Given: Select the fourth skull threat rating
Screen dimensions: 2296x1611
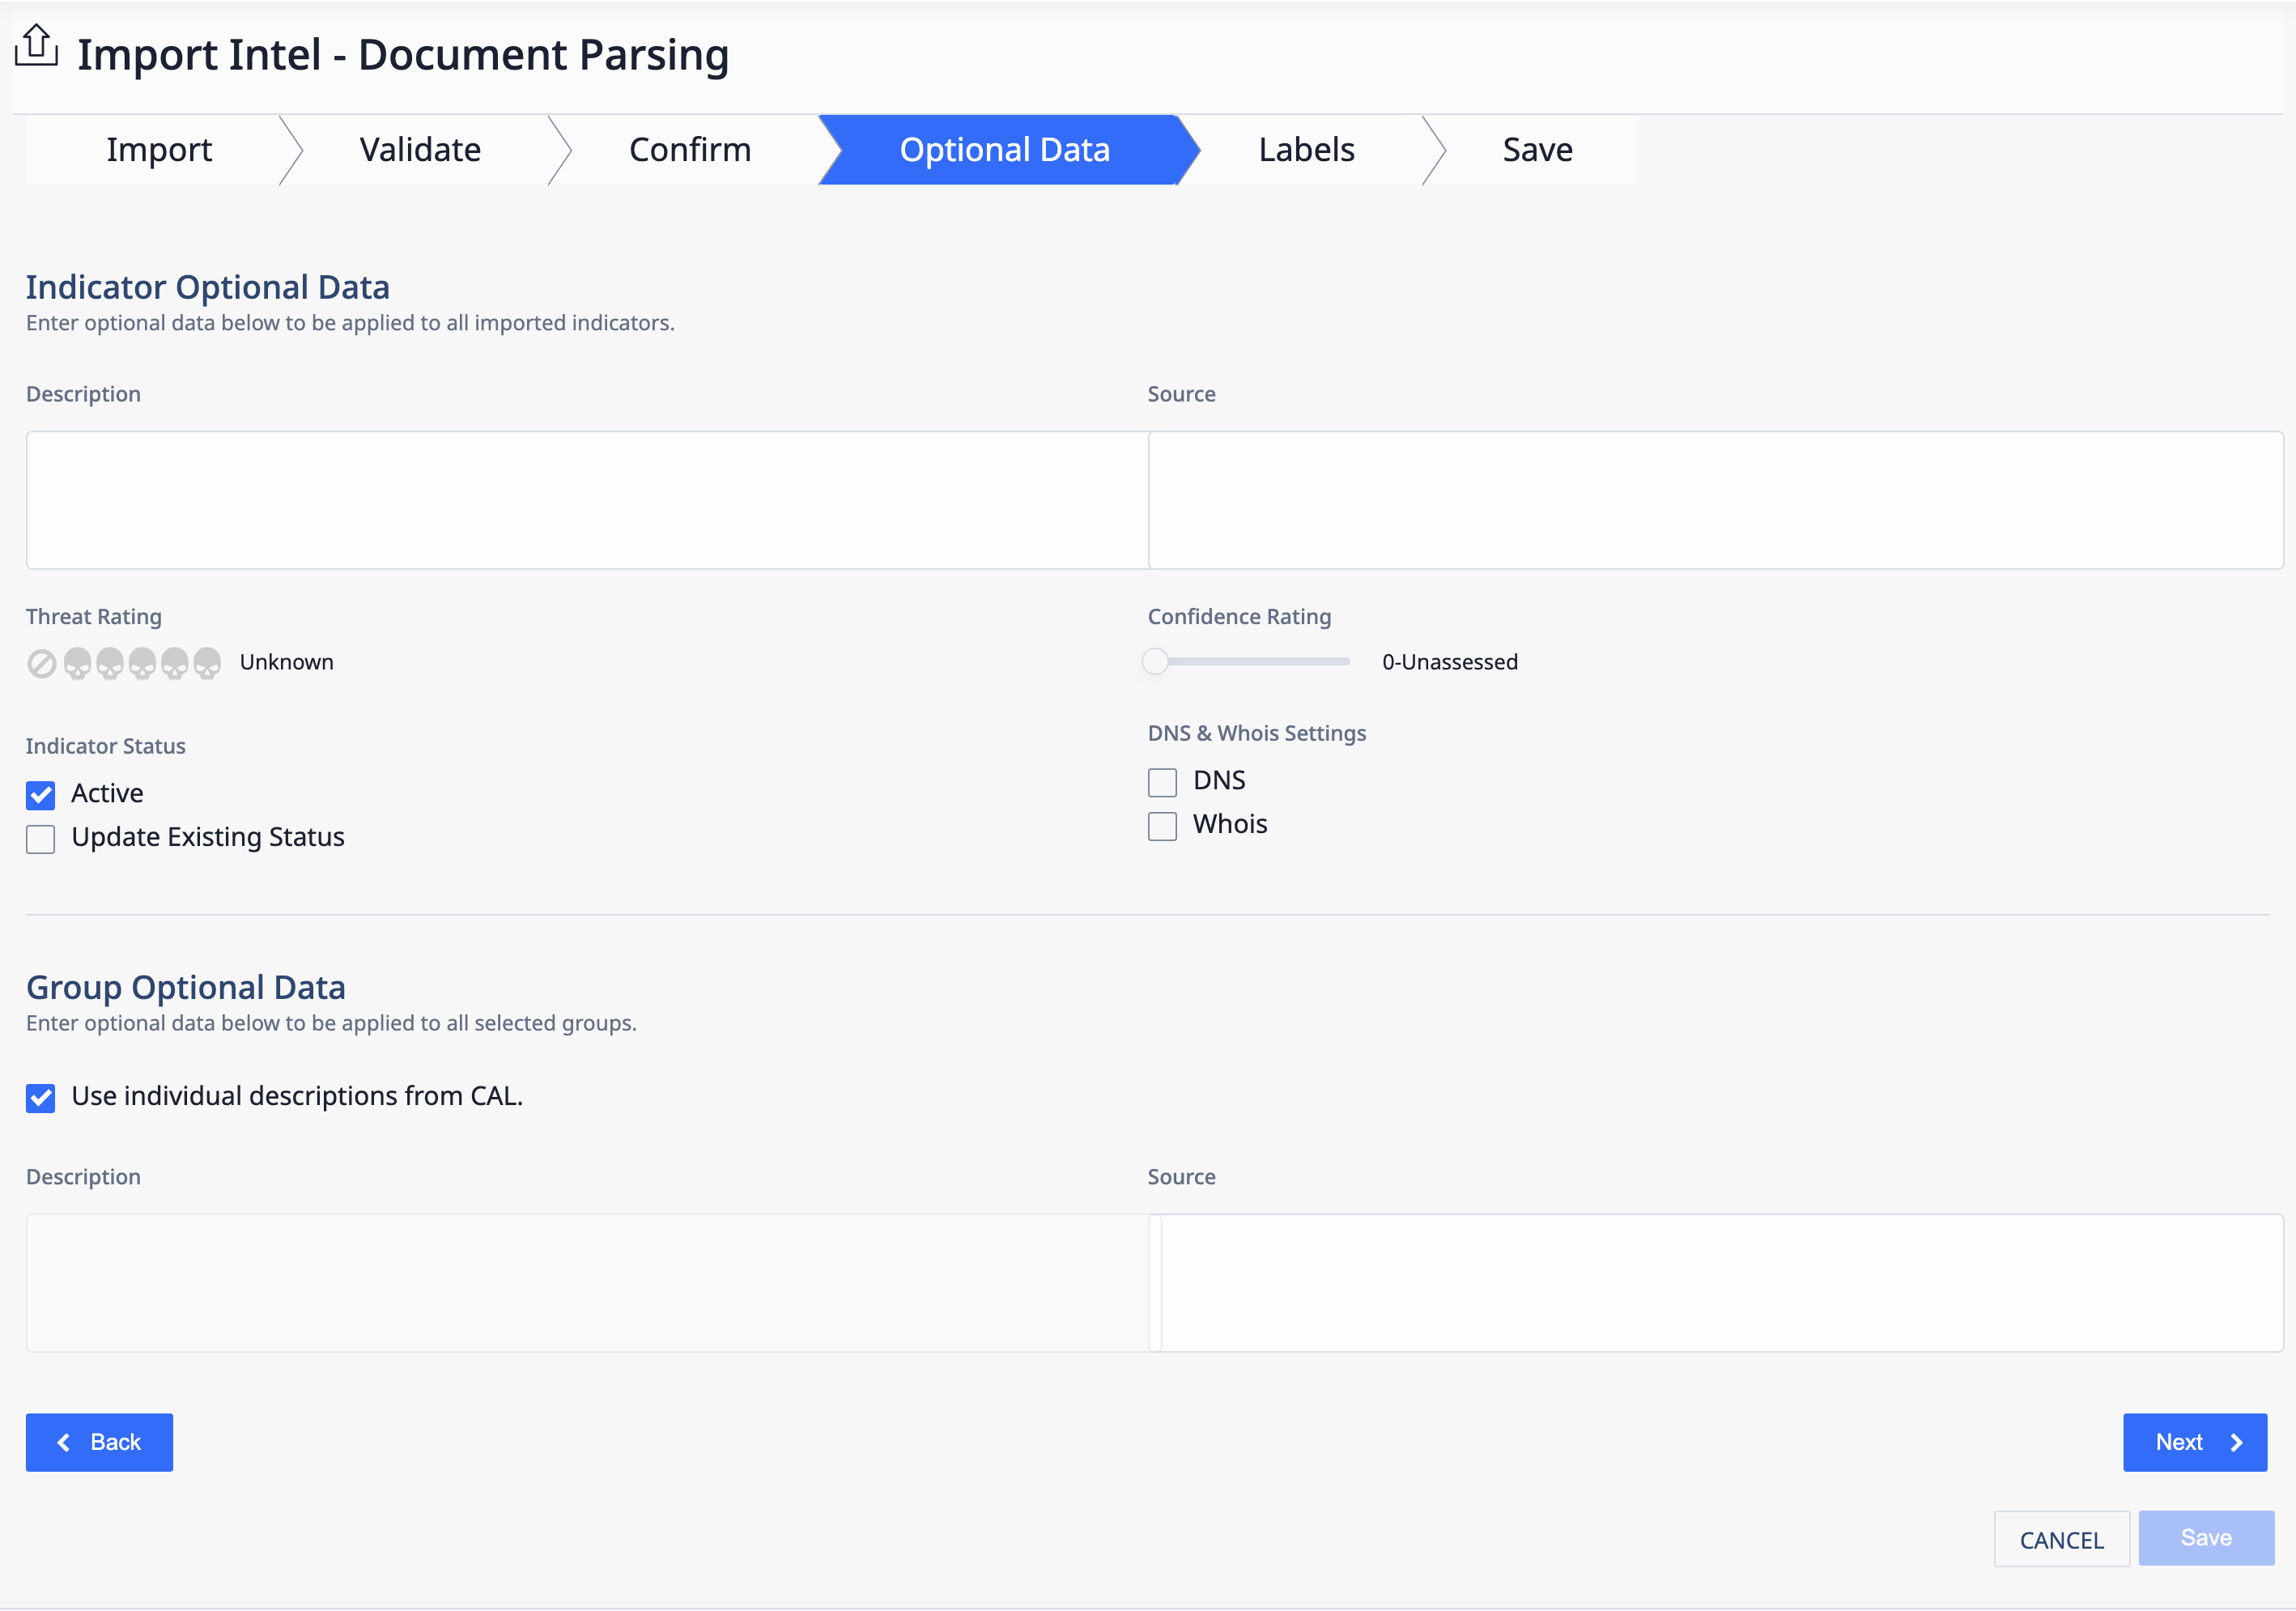Looking at the screenshot, I should click(175, 663).
